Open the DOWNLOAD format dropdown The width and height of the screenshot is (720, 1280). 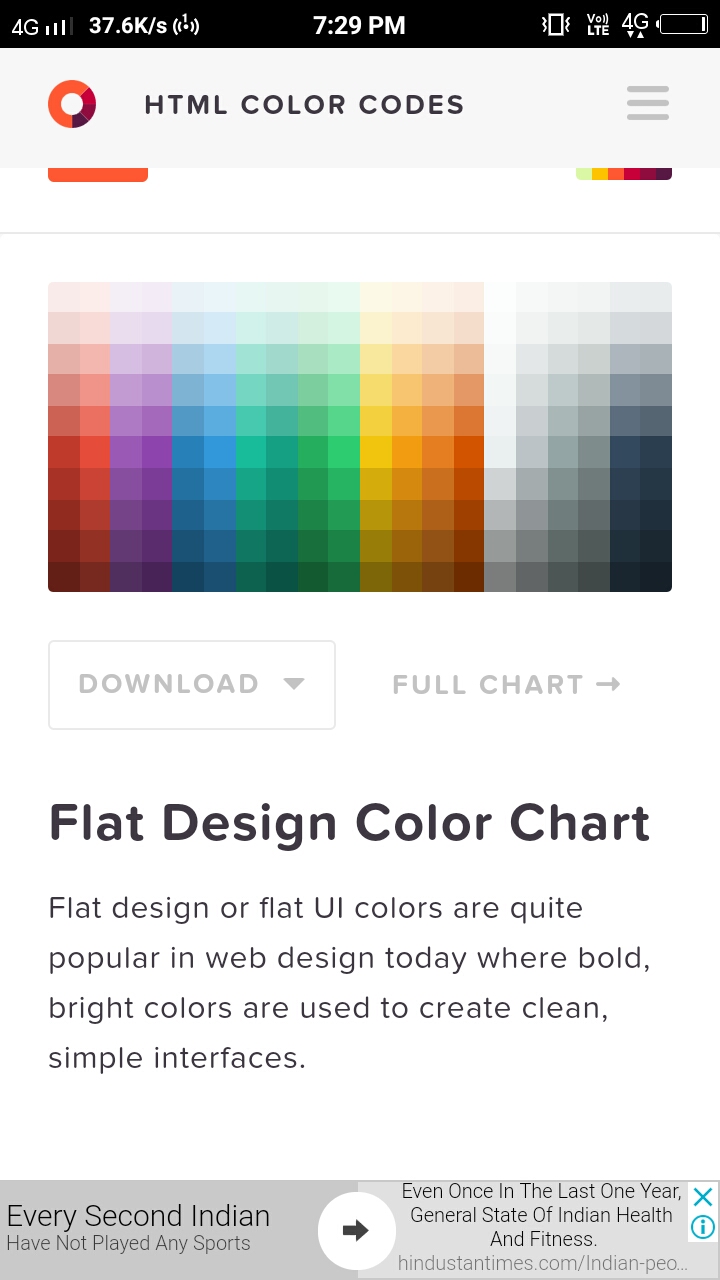pyautogui.click(x=191, y=684)
